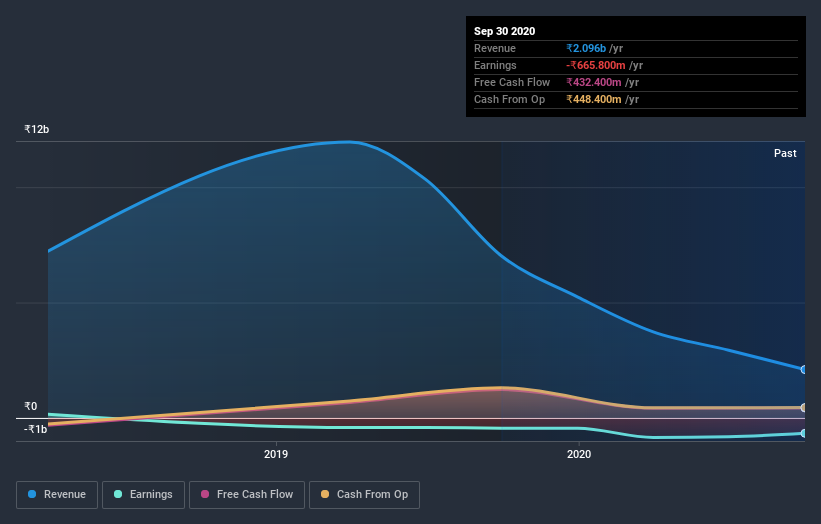Click the 2019 x-axis label

[x=276, y=454]
